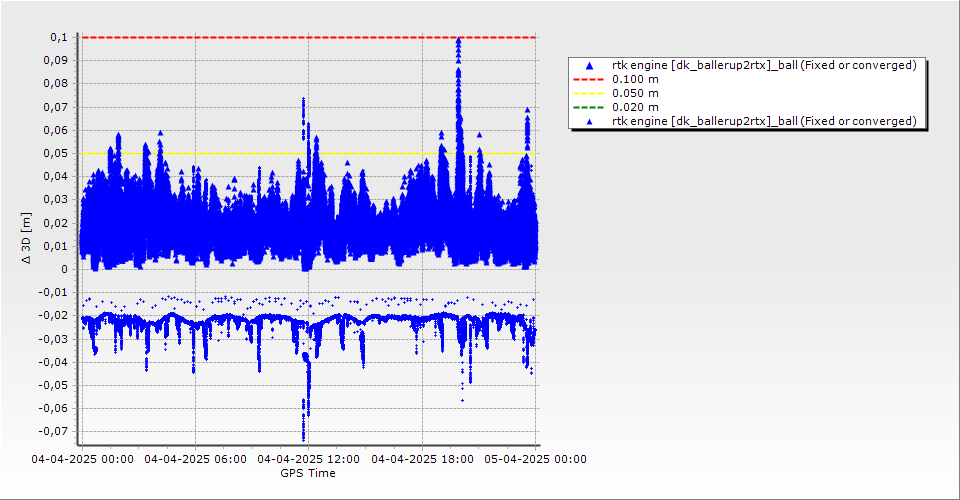Click the -0,05 y-axis label
This screenshot has height=500, width=960.
54,386
